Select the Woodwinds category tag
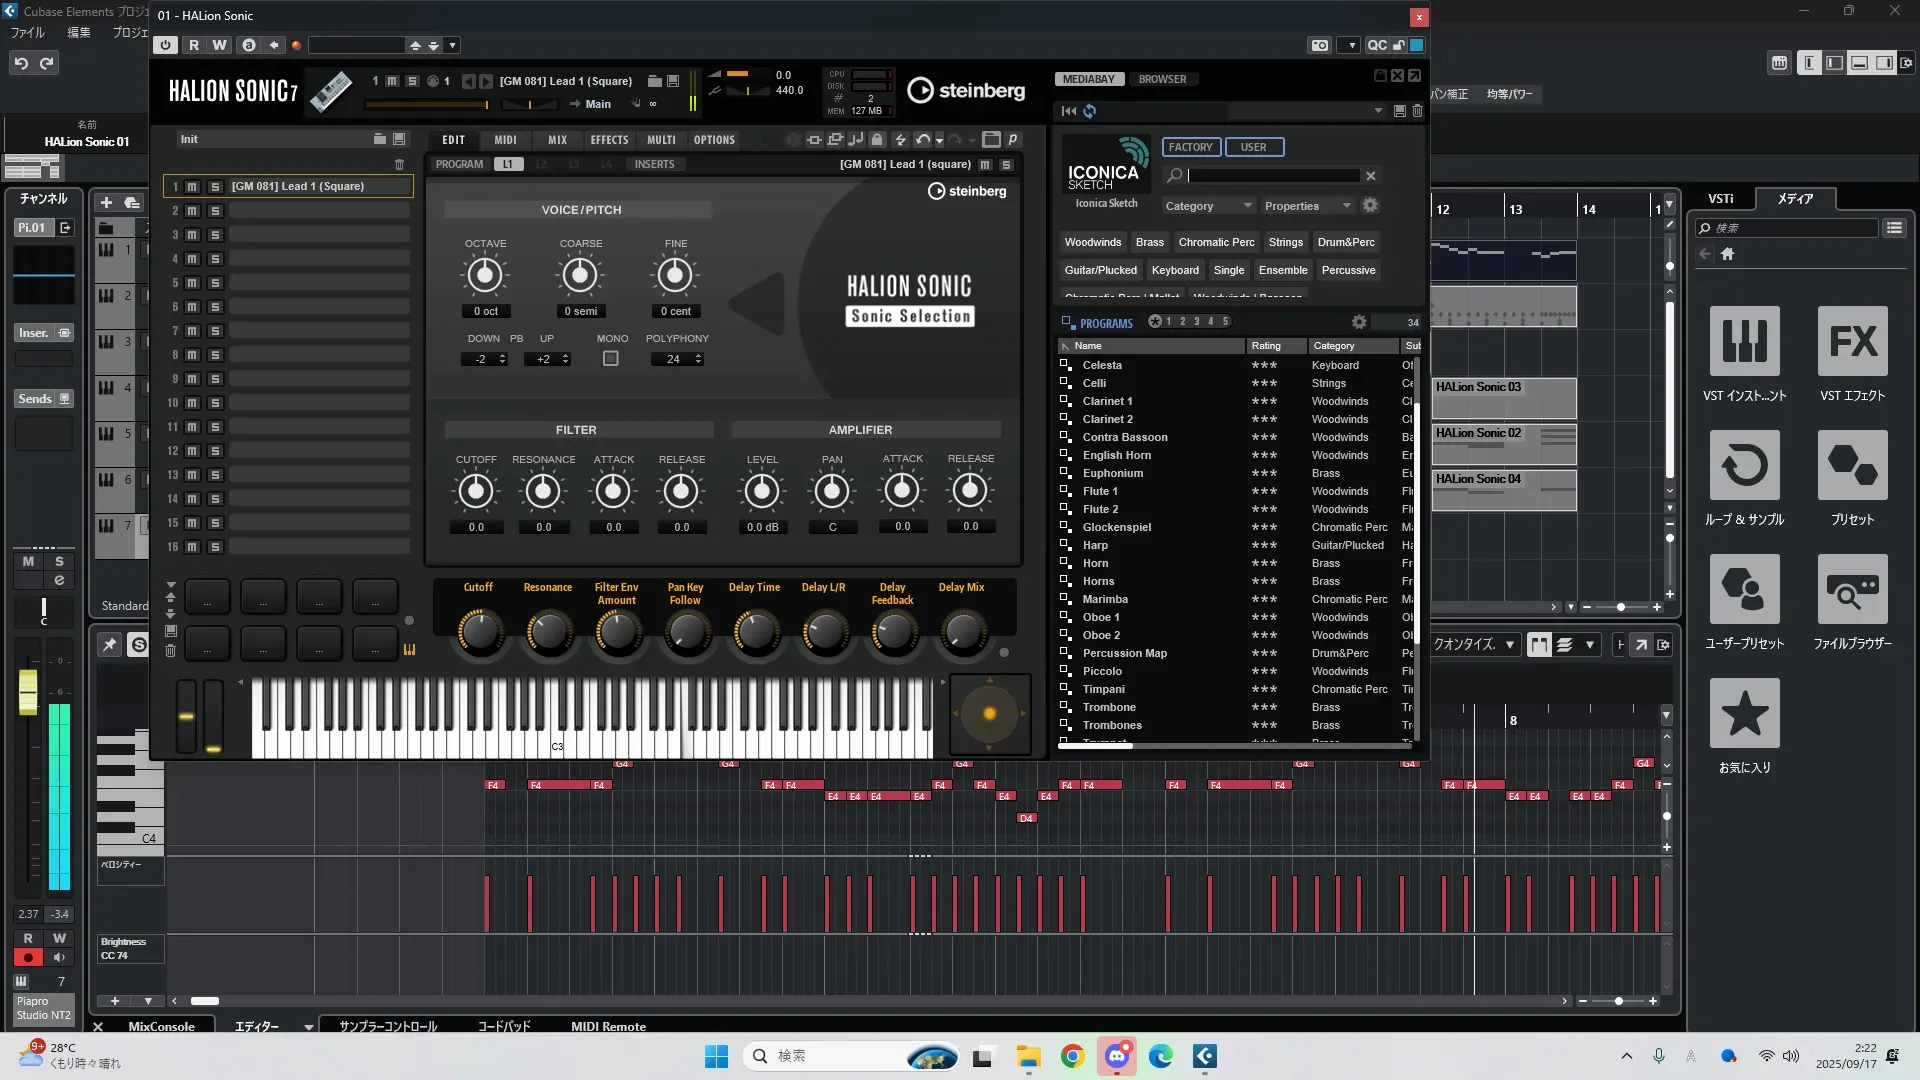Viewport: 1920px width, 1080px height. coord(1092,242)
